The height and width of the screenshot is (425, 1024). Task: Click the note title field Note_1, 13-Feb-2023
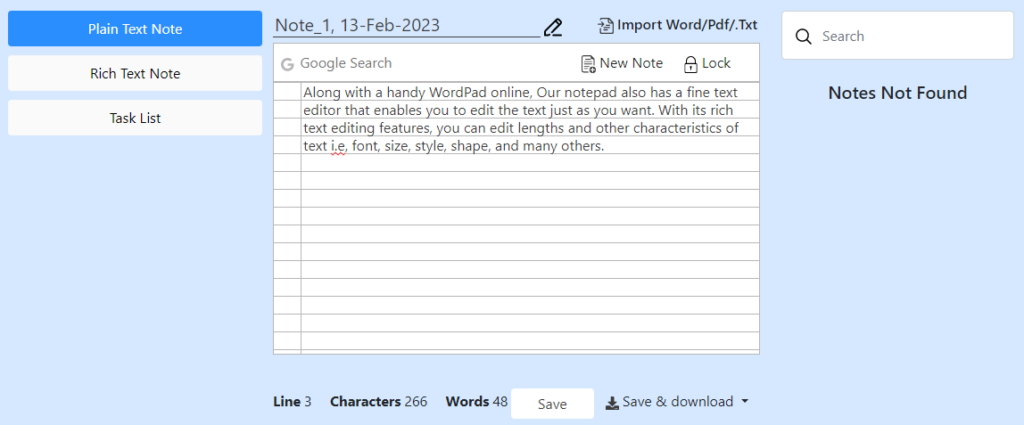click(x=406, y=25)
